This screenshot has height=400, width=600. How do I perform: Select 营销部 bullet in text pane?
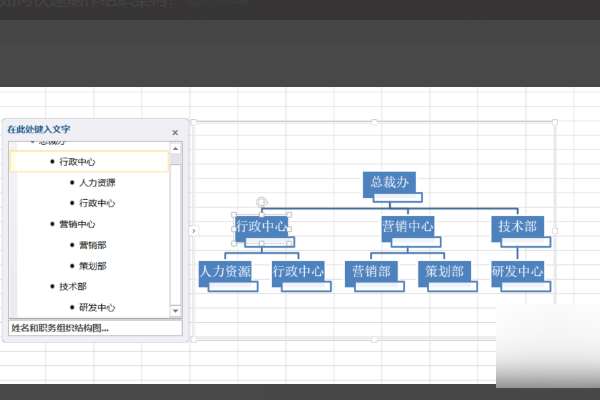(93, 245)
